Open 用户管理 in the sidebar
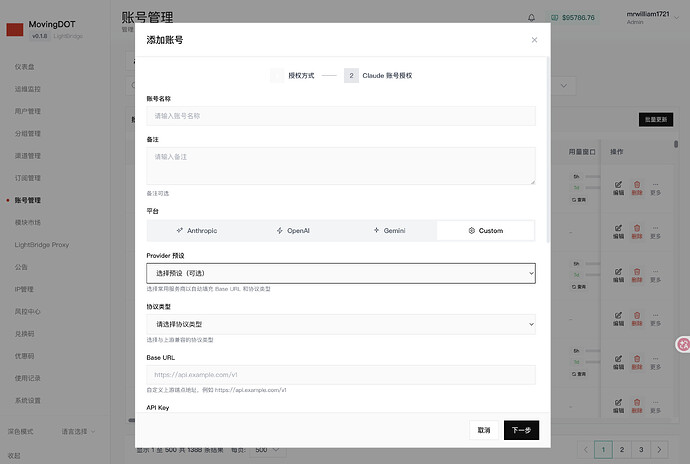Viewport: 690px width, 464px height. 28,111
